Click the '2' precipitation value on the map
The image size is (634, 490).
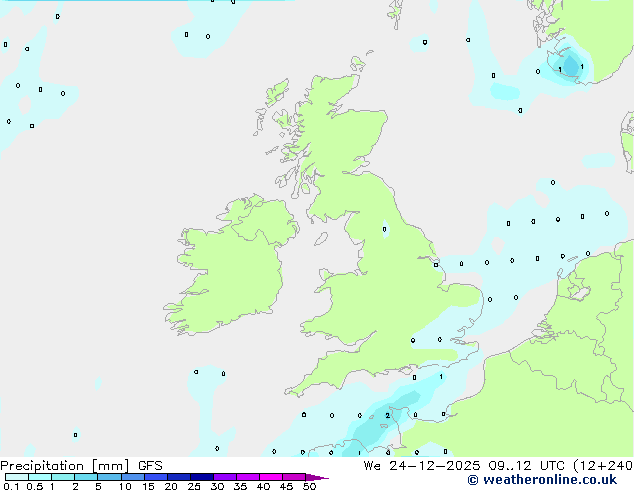[387, 416]
